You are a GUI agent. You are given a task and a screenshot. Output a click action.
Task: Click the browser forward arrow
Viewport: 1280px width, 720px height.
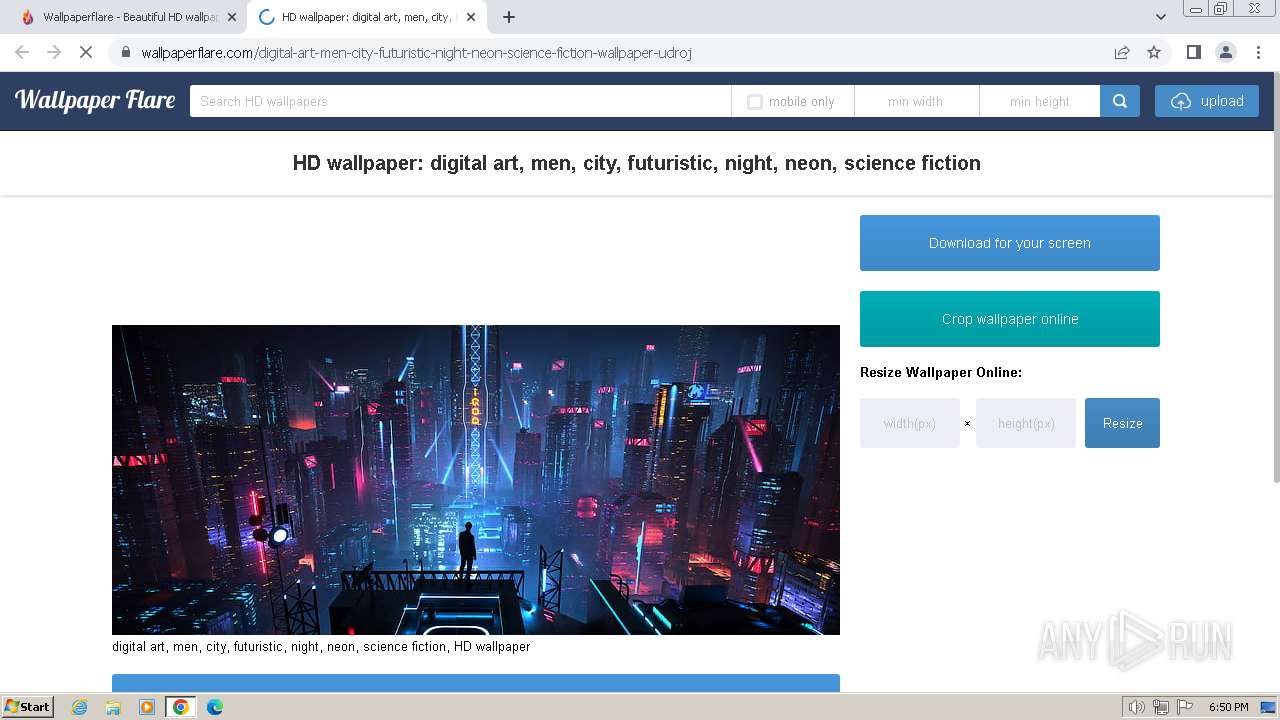[54, 52]
